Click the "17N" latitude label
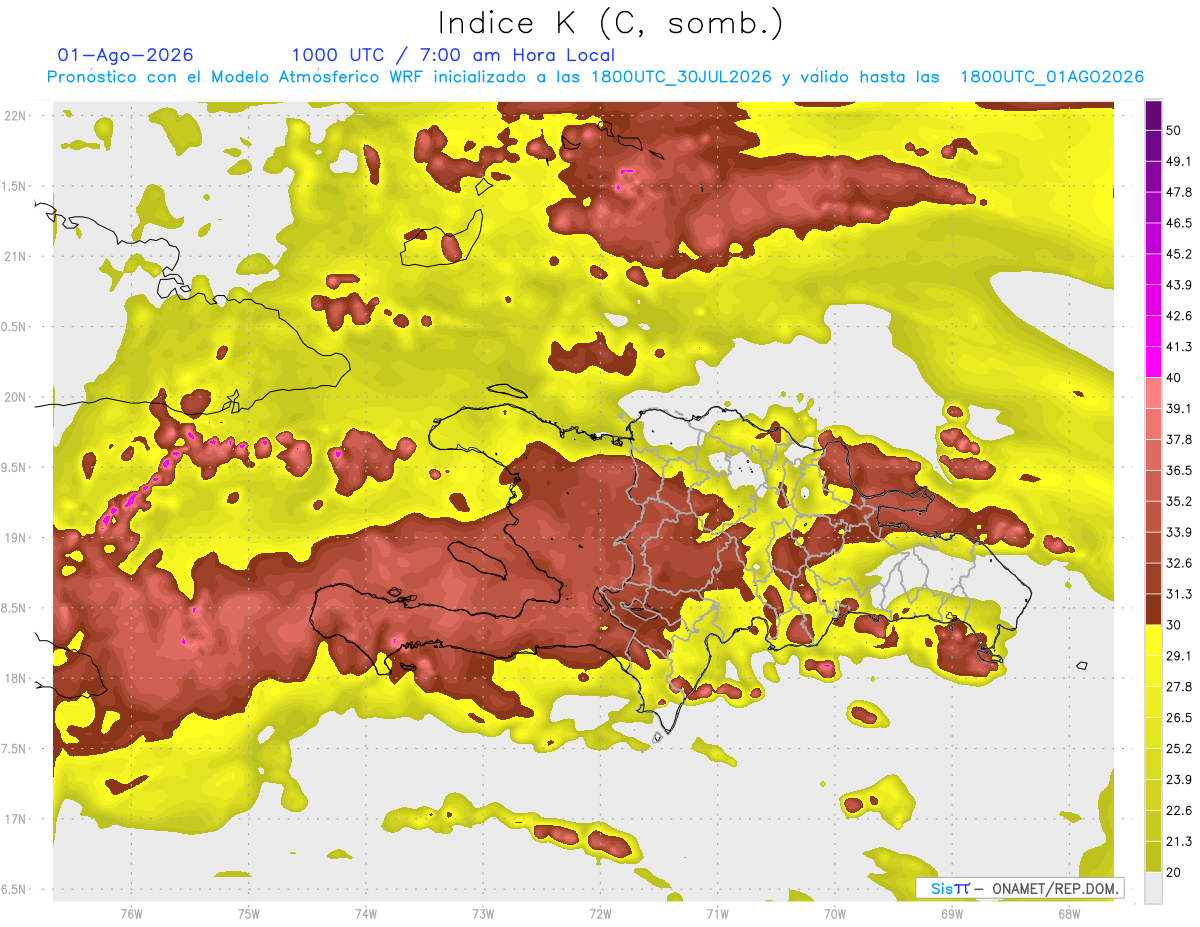 (17, 819)
